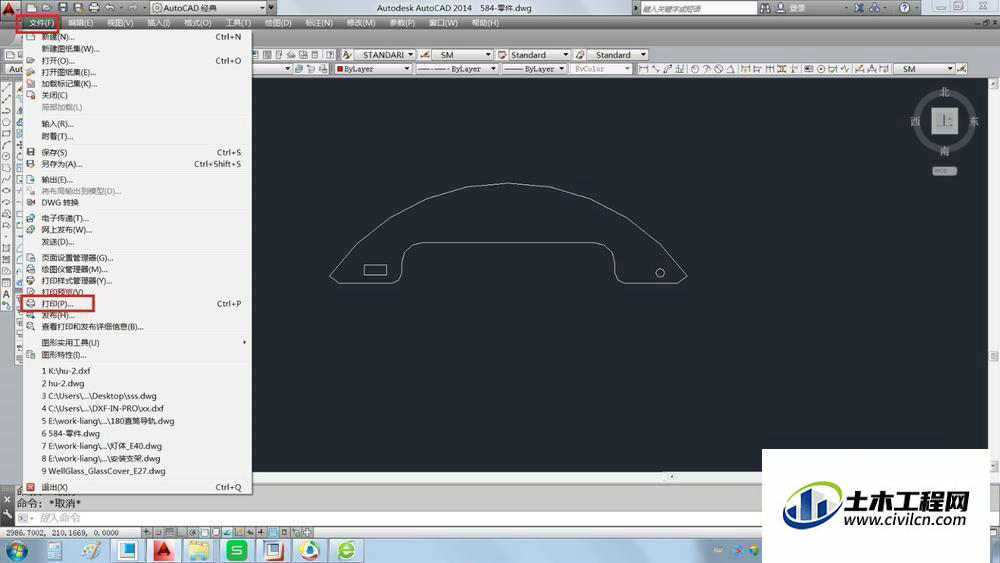Toggle Ortho Mode in status bar

pyautogui.click(x=181, y=532)
